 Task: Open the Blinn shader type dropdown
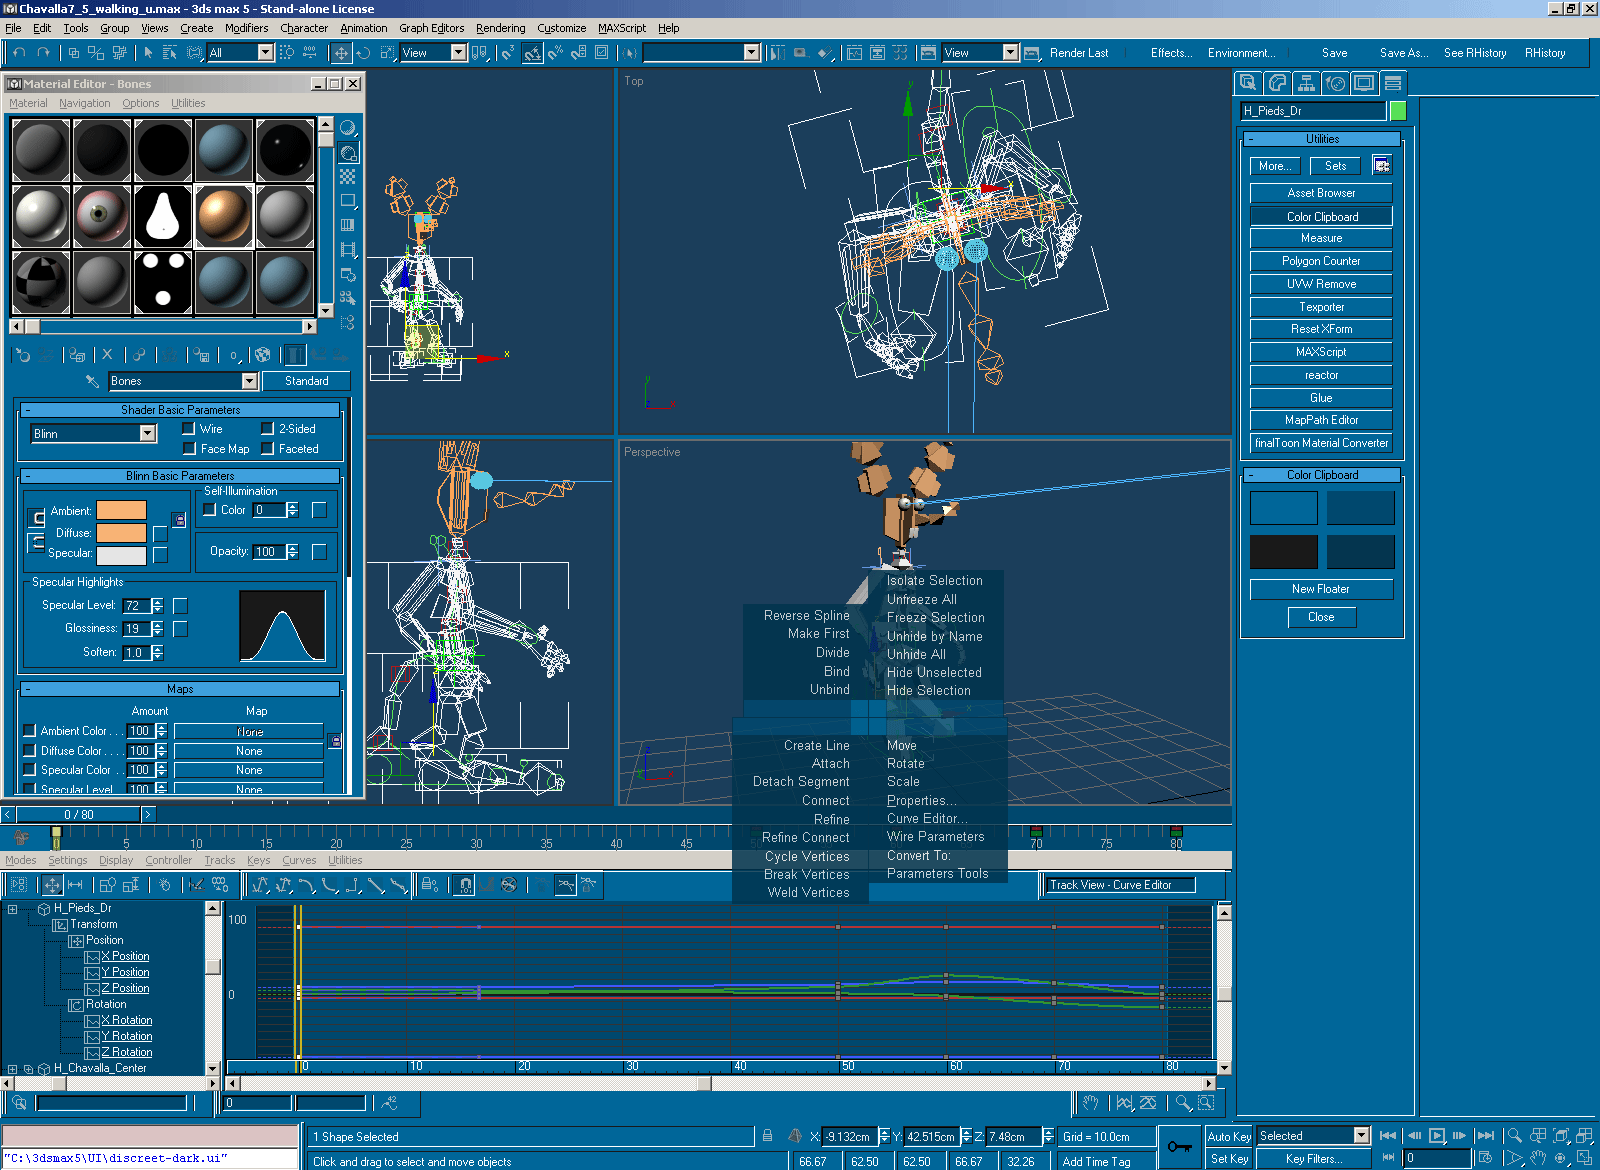pos(148,433)
